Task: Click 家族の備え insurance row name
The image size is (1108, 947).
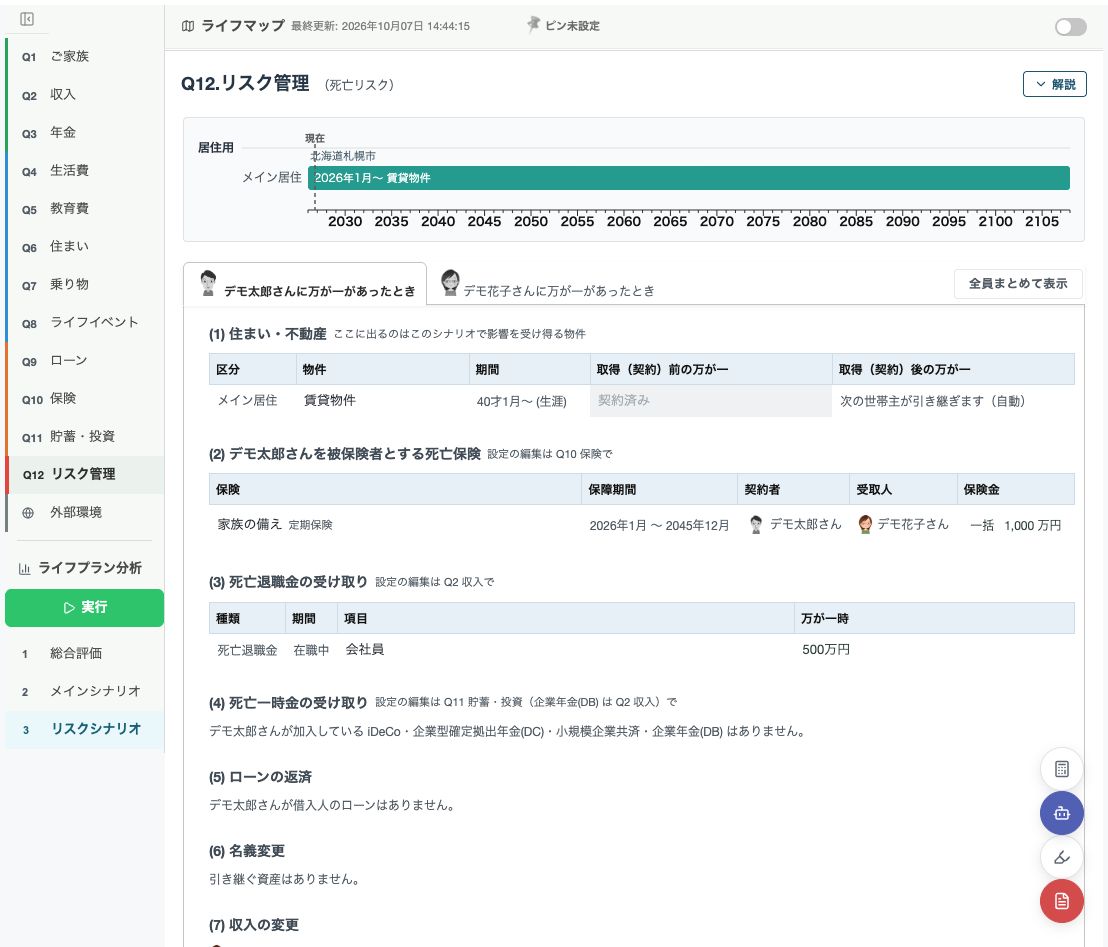Action: click(249, 524)
